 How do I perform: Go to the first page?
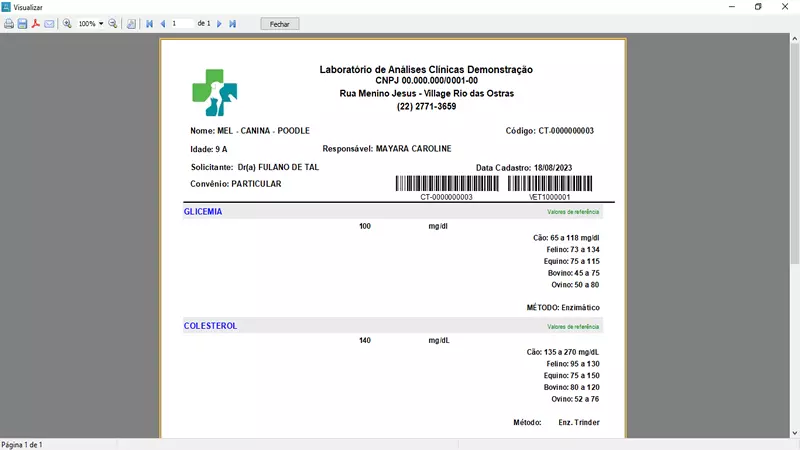click(x=150, y=23)
